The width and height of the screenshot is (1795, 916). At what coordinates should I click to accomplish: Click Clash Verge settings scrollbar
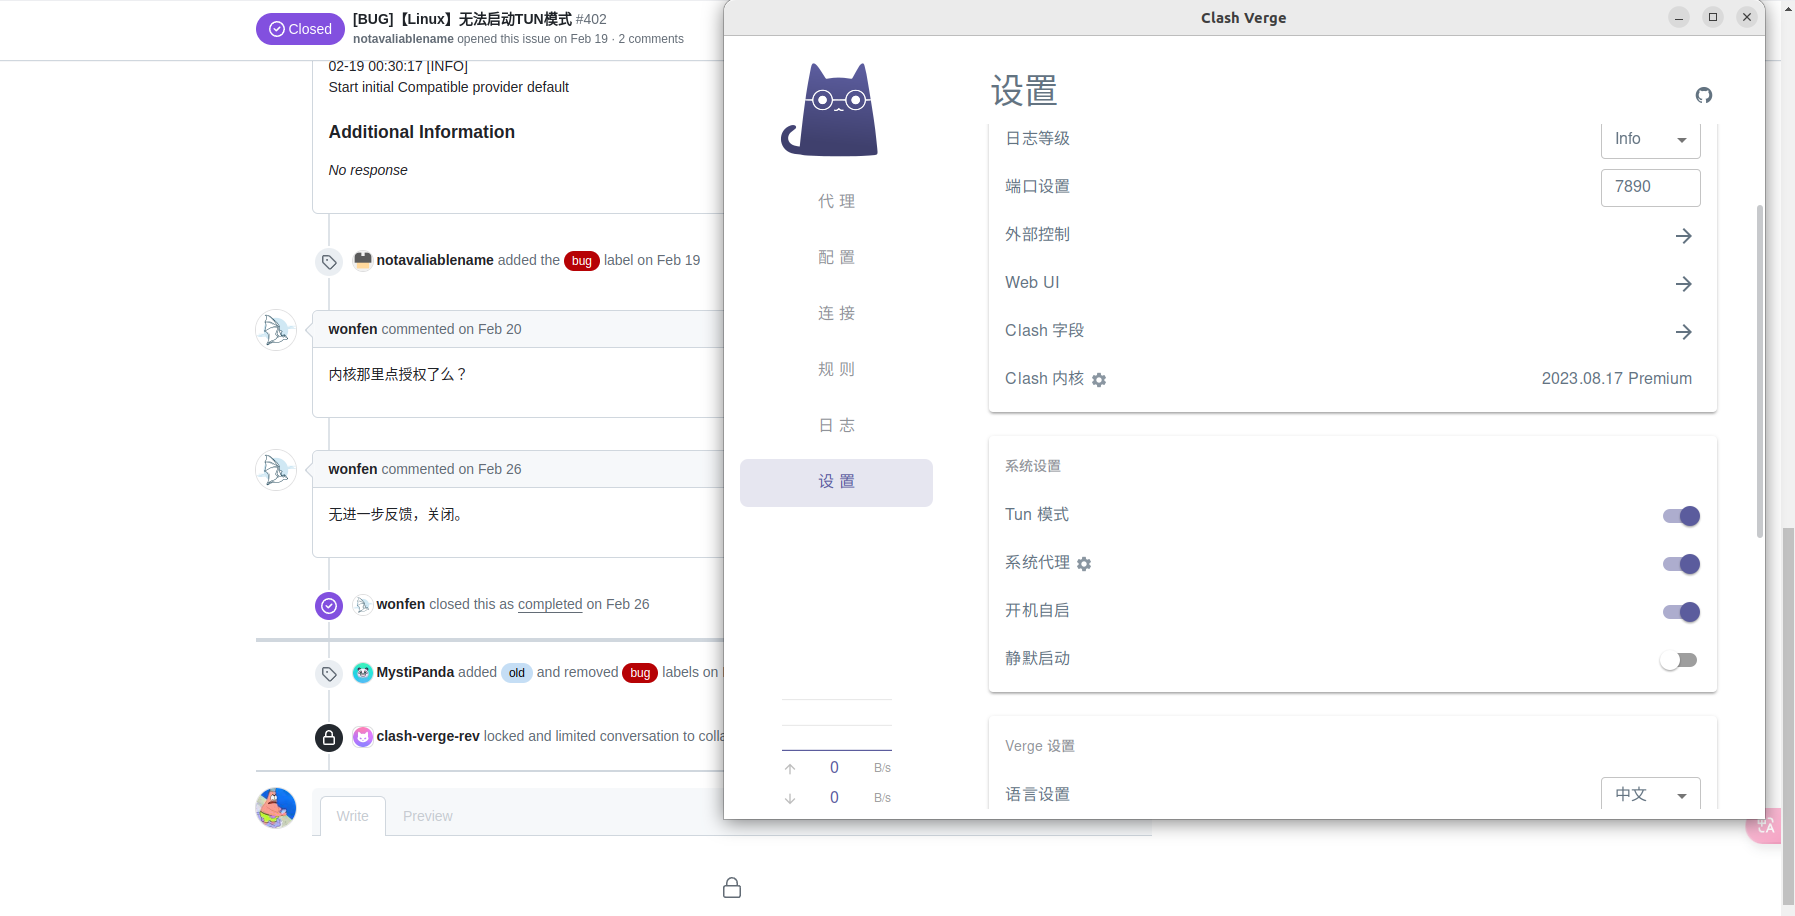1760,370
